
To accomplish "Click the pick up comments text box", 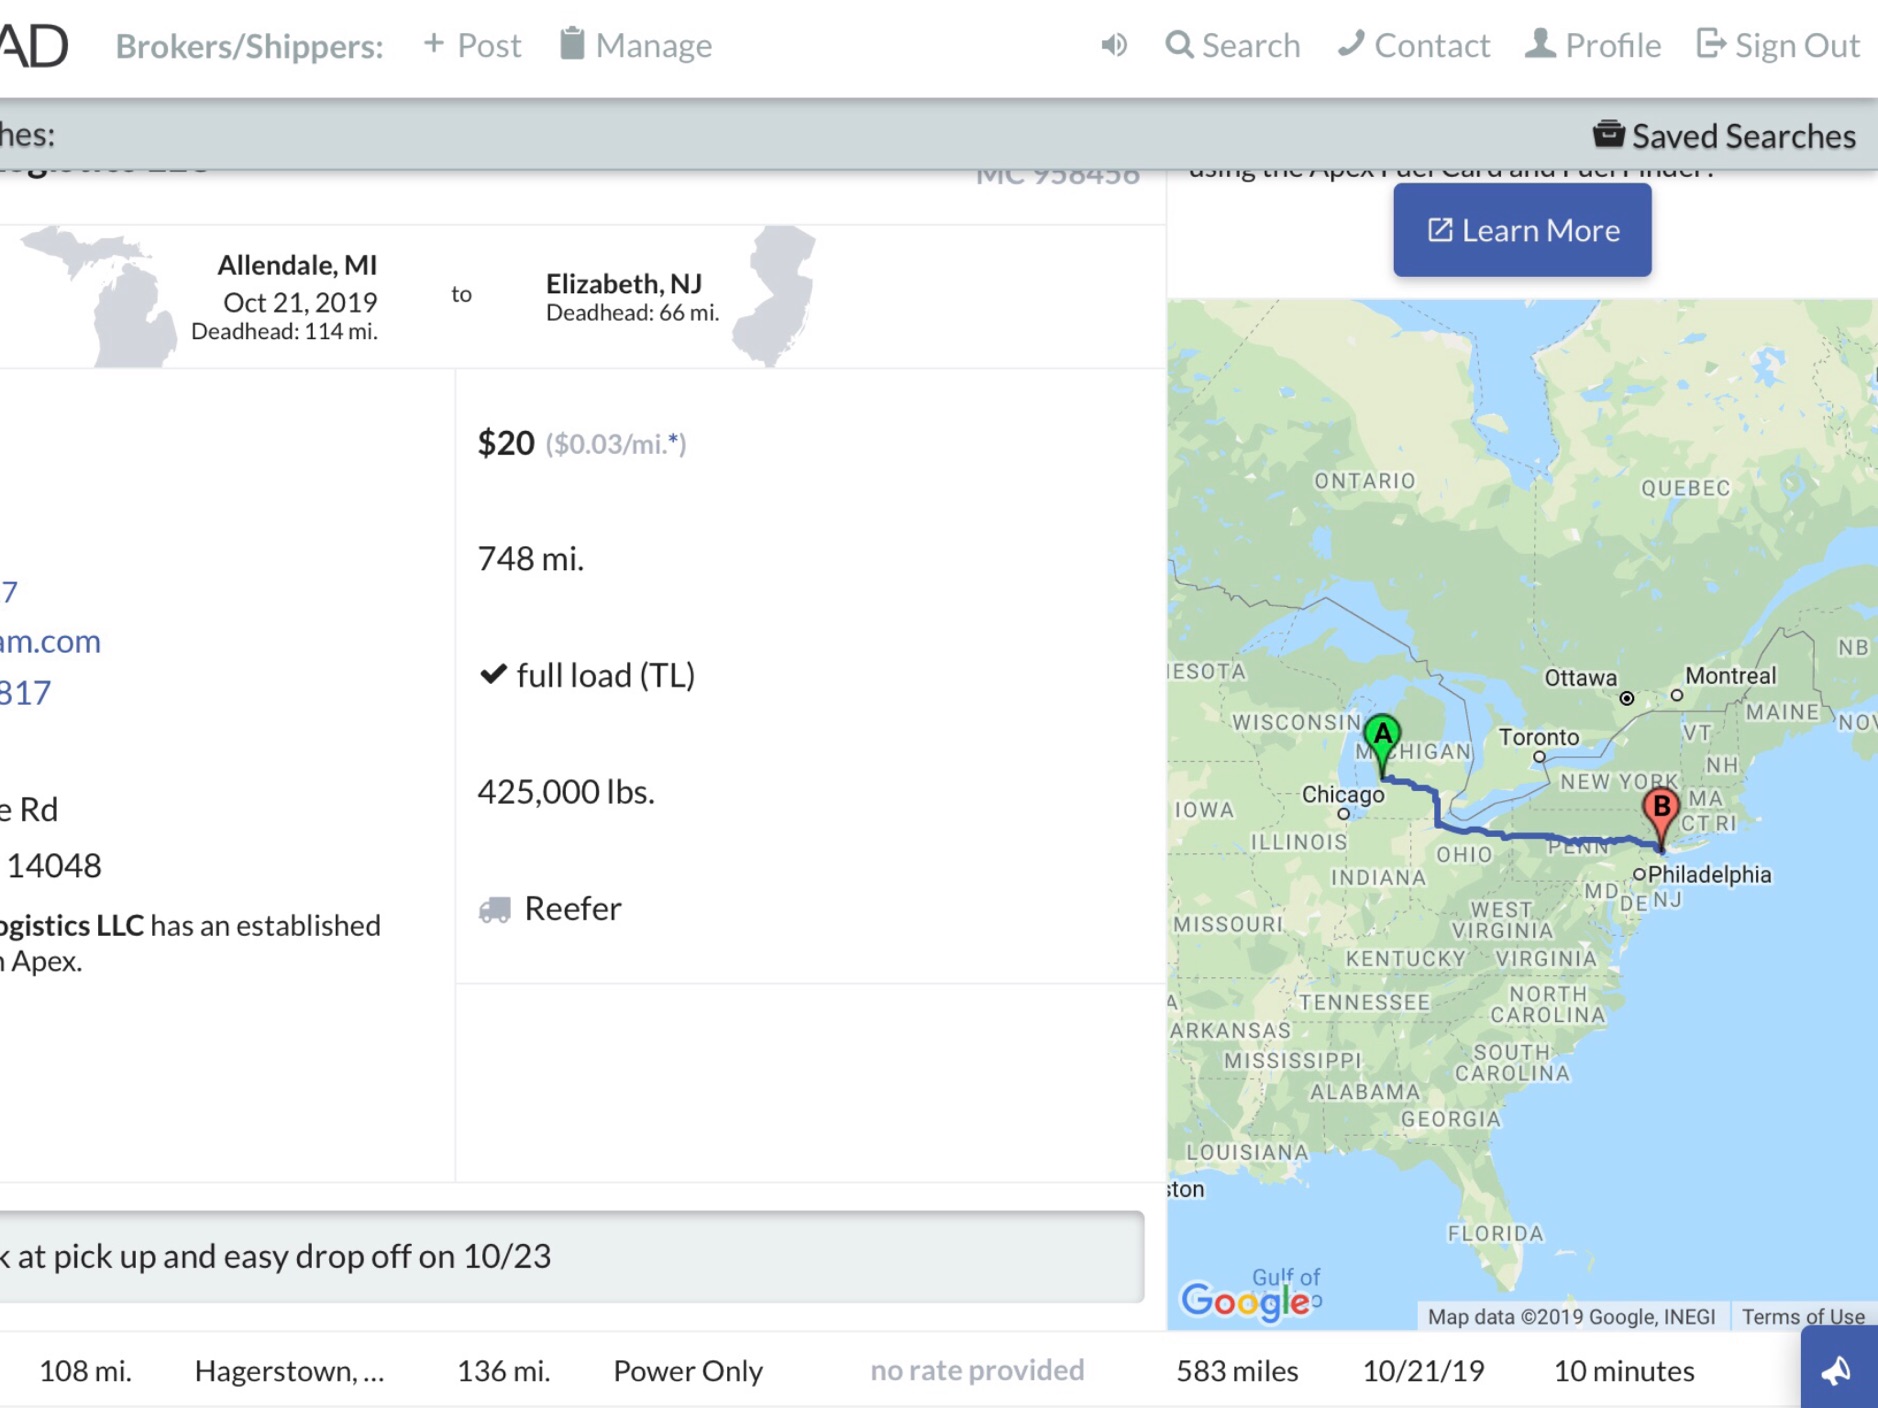I will coord(570,1256).
